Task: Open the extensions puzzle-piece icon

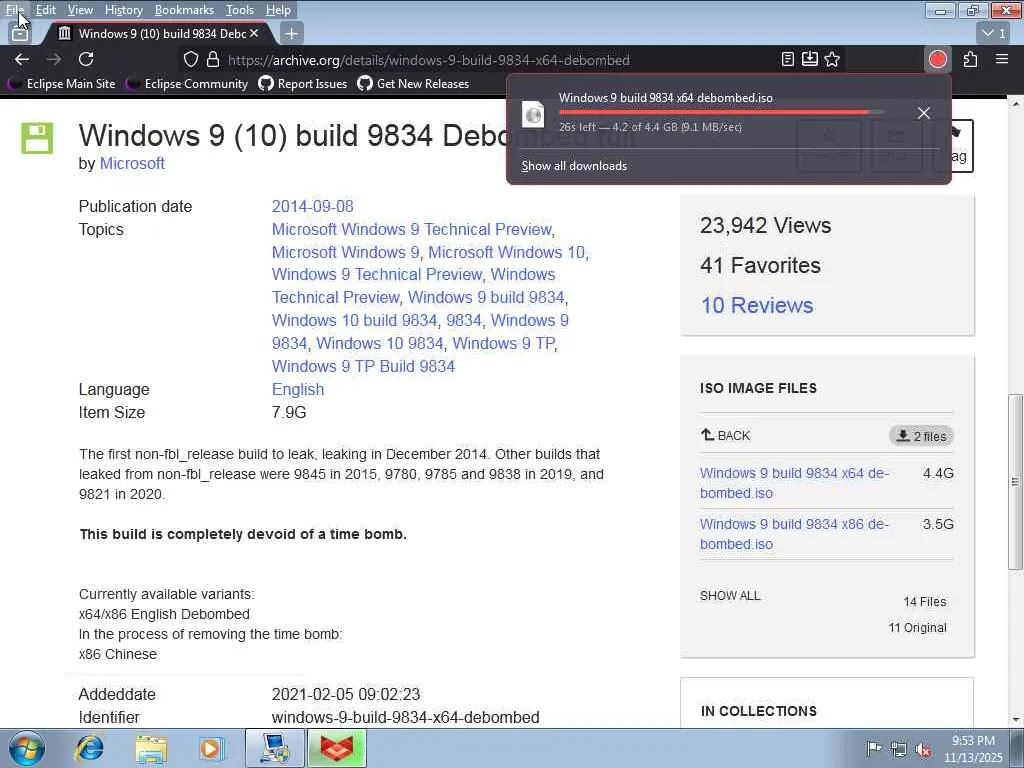Action: (x=970, y=59)
